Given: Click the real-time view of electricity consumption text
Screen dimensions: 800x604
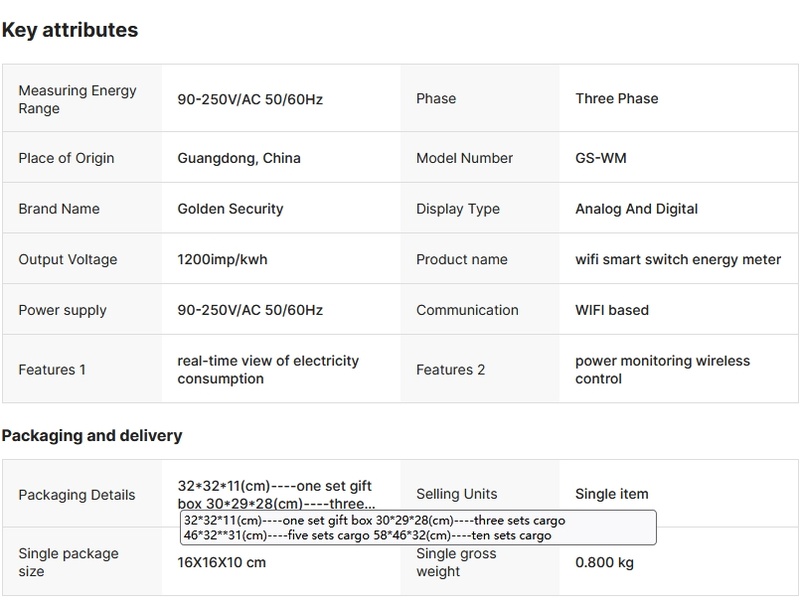Looking at the screenshot, I should pyautogui.click(x=268, y=370).
